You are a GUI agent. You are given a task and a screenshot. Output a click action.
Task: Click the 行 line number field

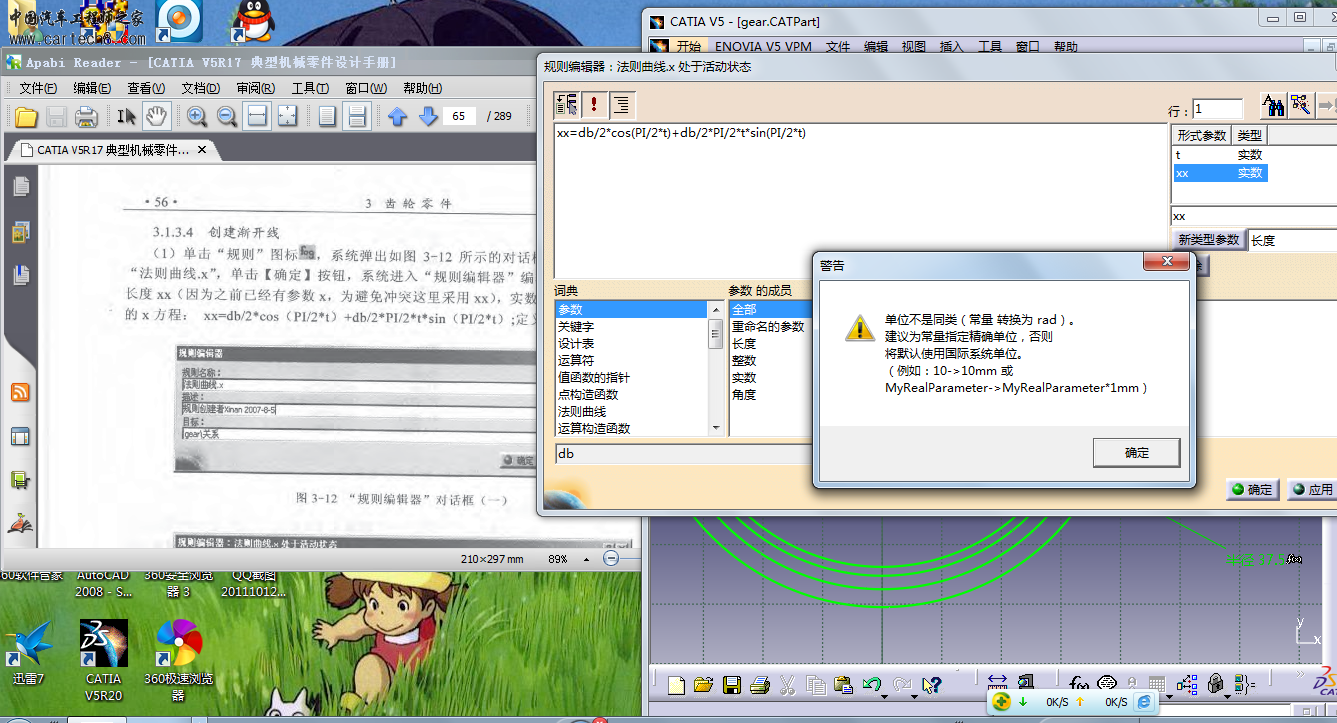click(x=1217, y=109)
